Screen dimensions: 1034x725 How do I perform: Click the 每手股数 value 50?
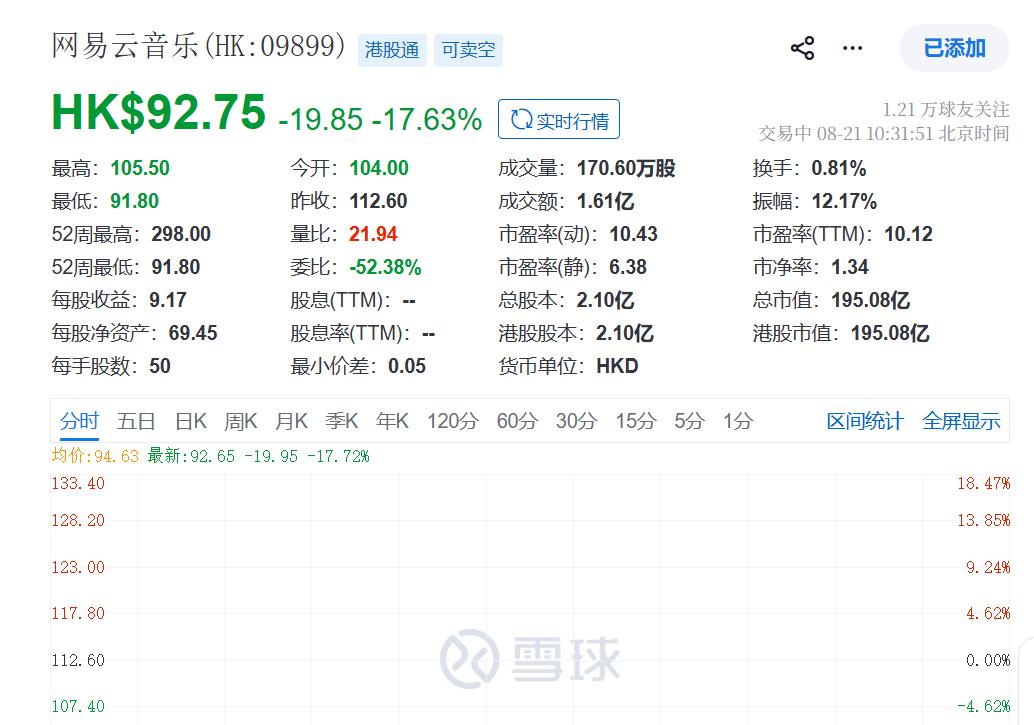(160, 366)
